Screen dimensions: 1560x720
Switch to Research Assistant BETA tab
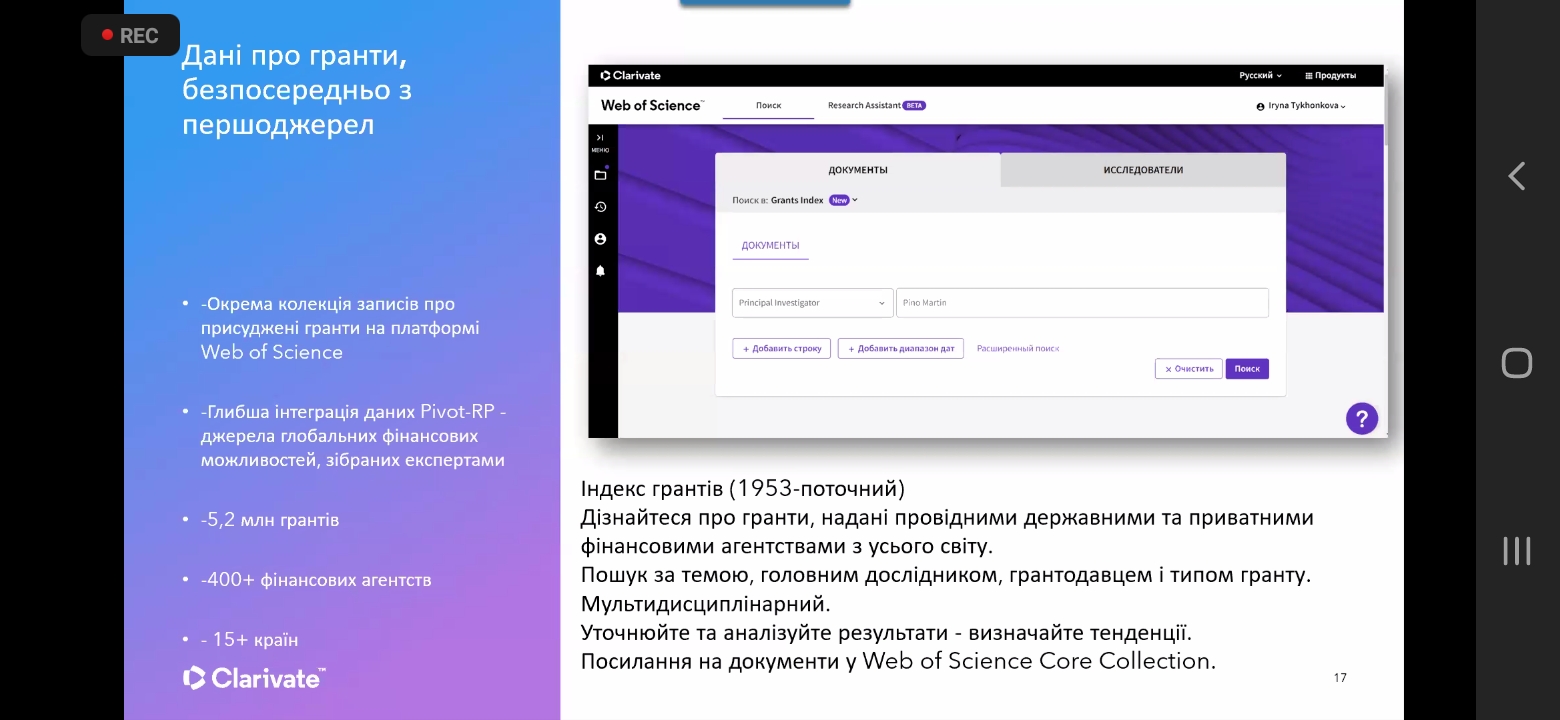pos(876,105)
